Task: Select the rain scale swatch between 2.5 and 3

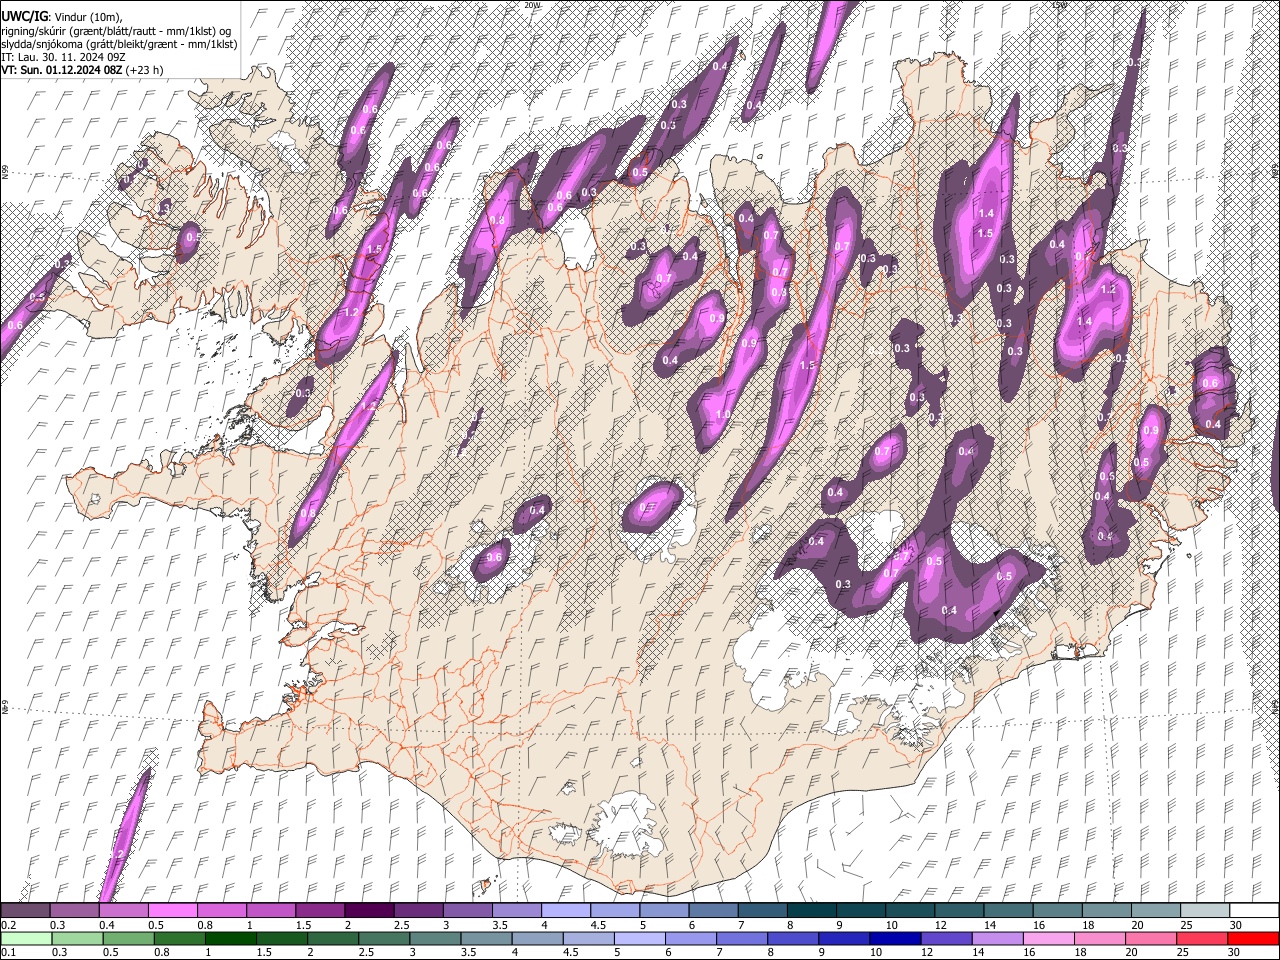Action: tap(383, 938)
